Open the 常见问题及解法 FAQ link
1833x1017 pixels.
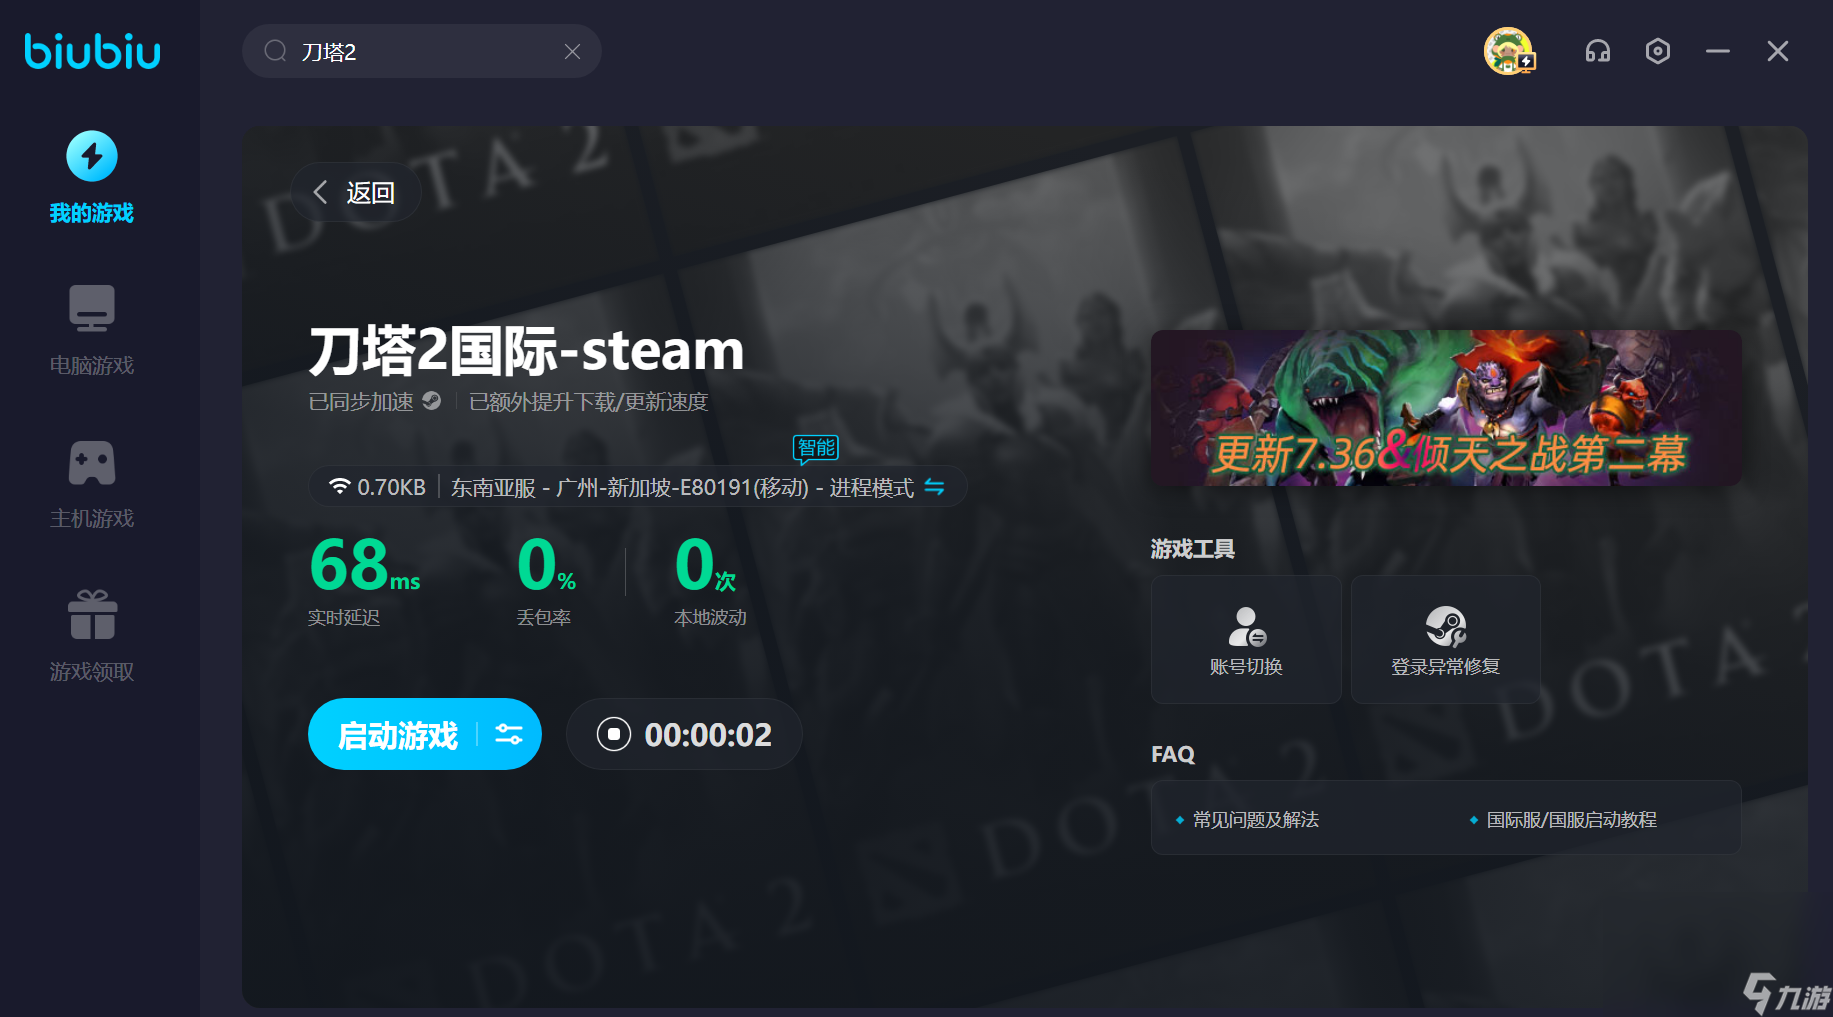[1256, 820]
